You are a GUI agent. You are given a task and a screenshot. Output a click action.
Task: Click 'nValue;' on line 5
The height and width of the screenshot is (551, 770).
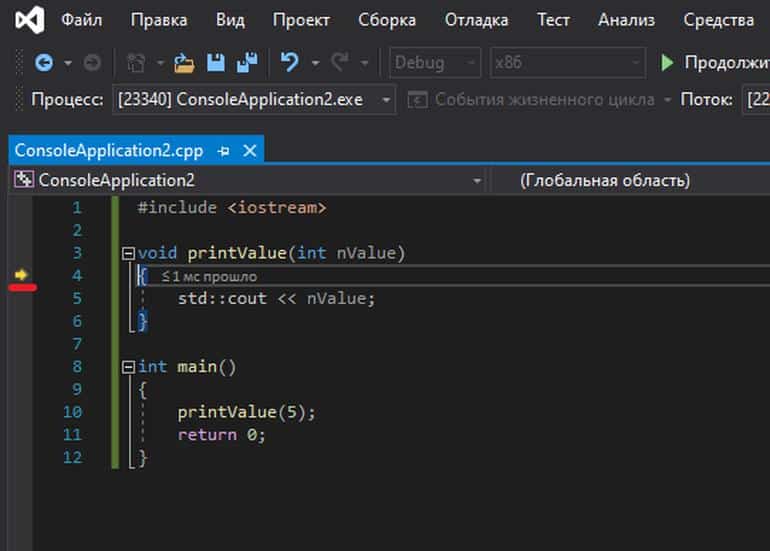tap(341, 299)
